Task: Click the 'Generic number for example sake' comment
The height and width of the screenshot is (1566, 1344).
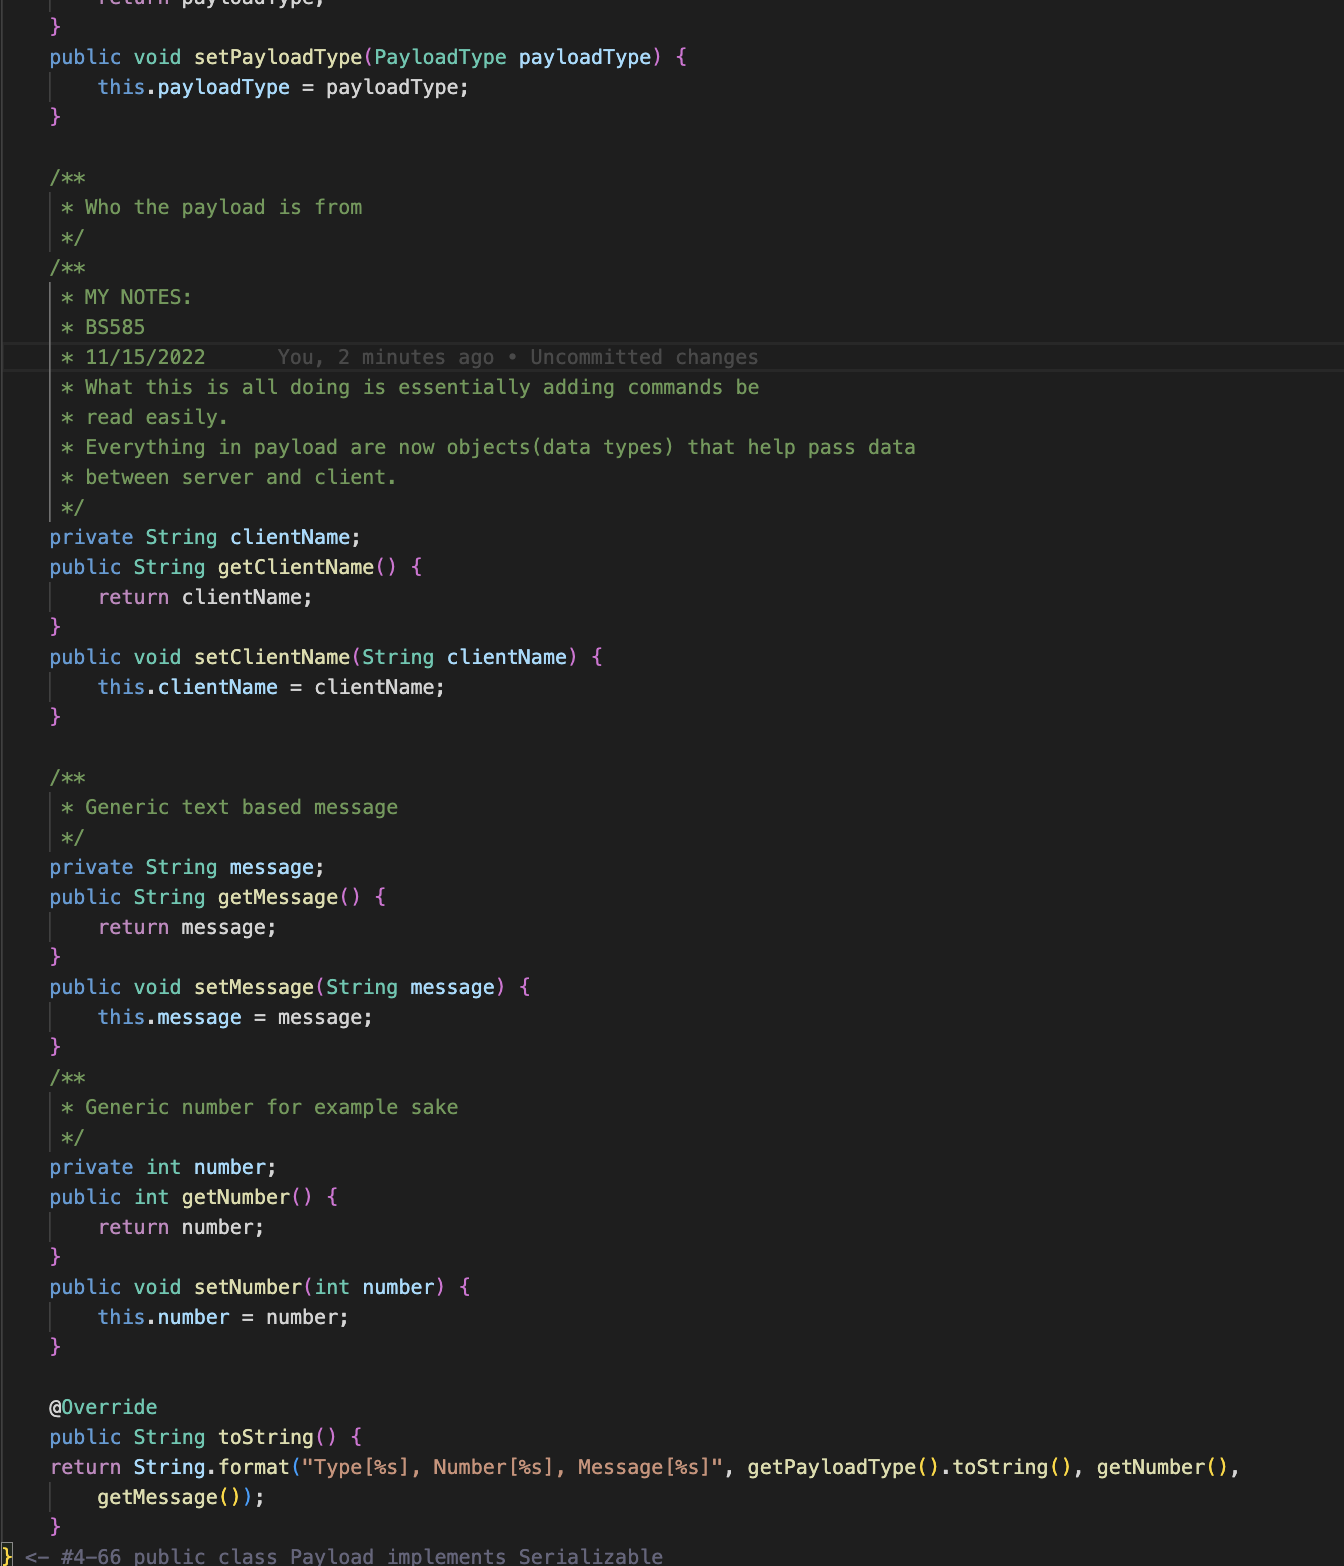Action: point(271,1107)
